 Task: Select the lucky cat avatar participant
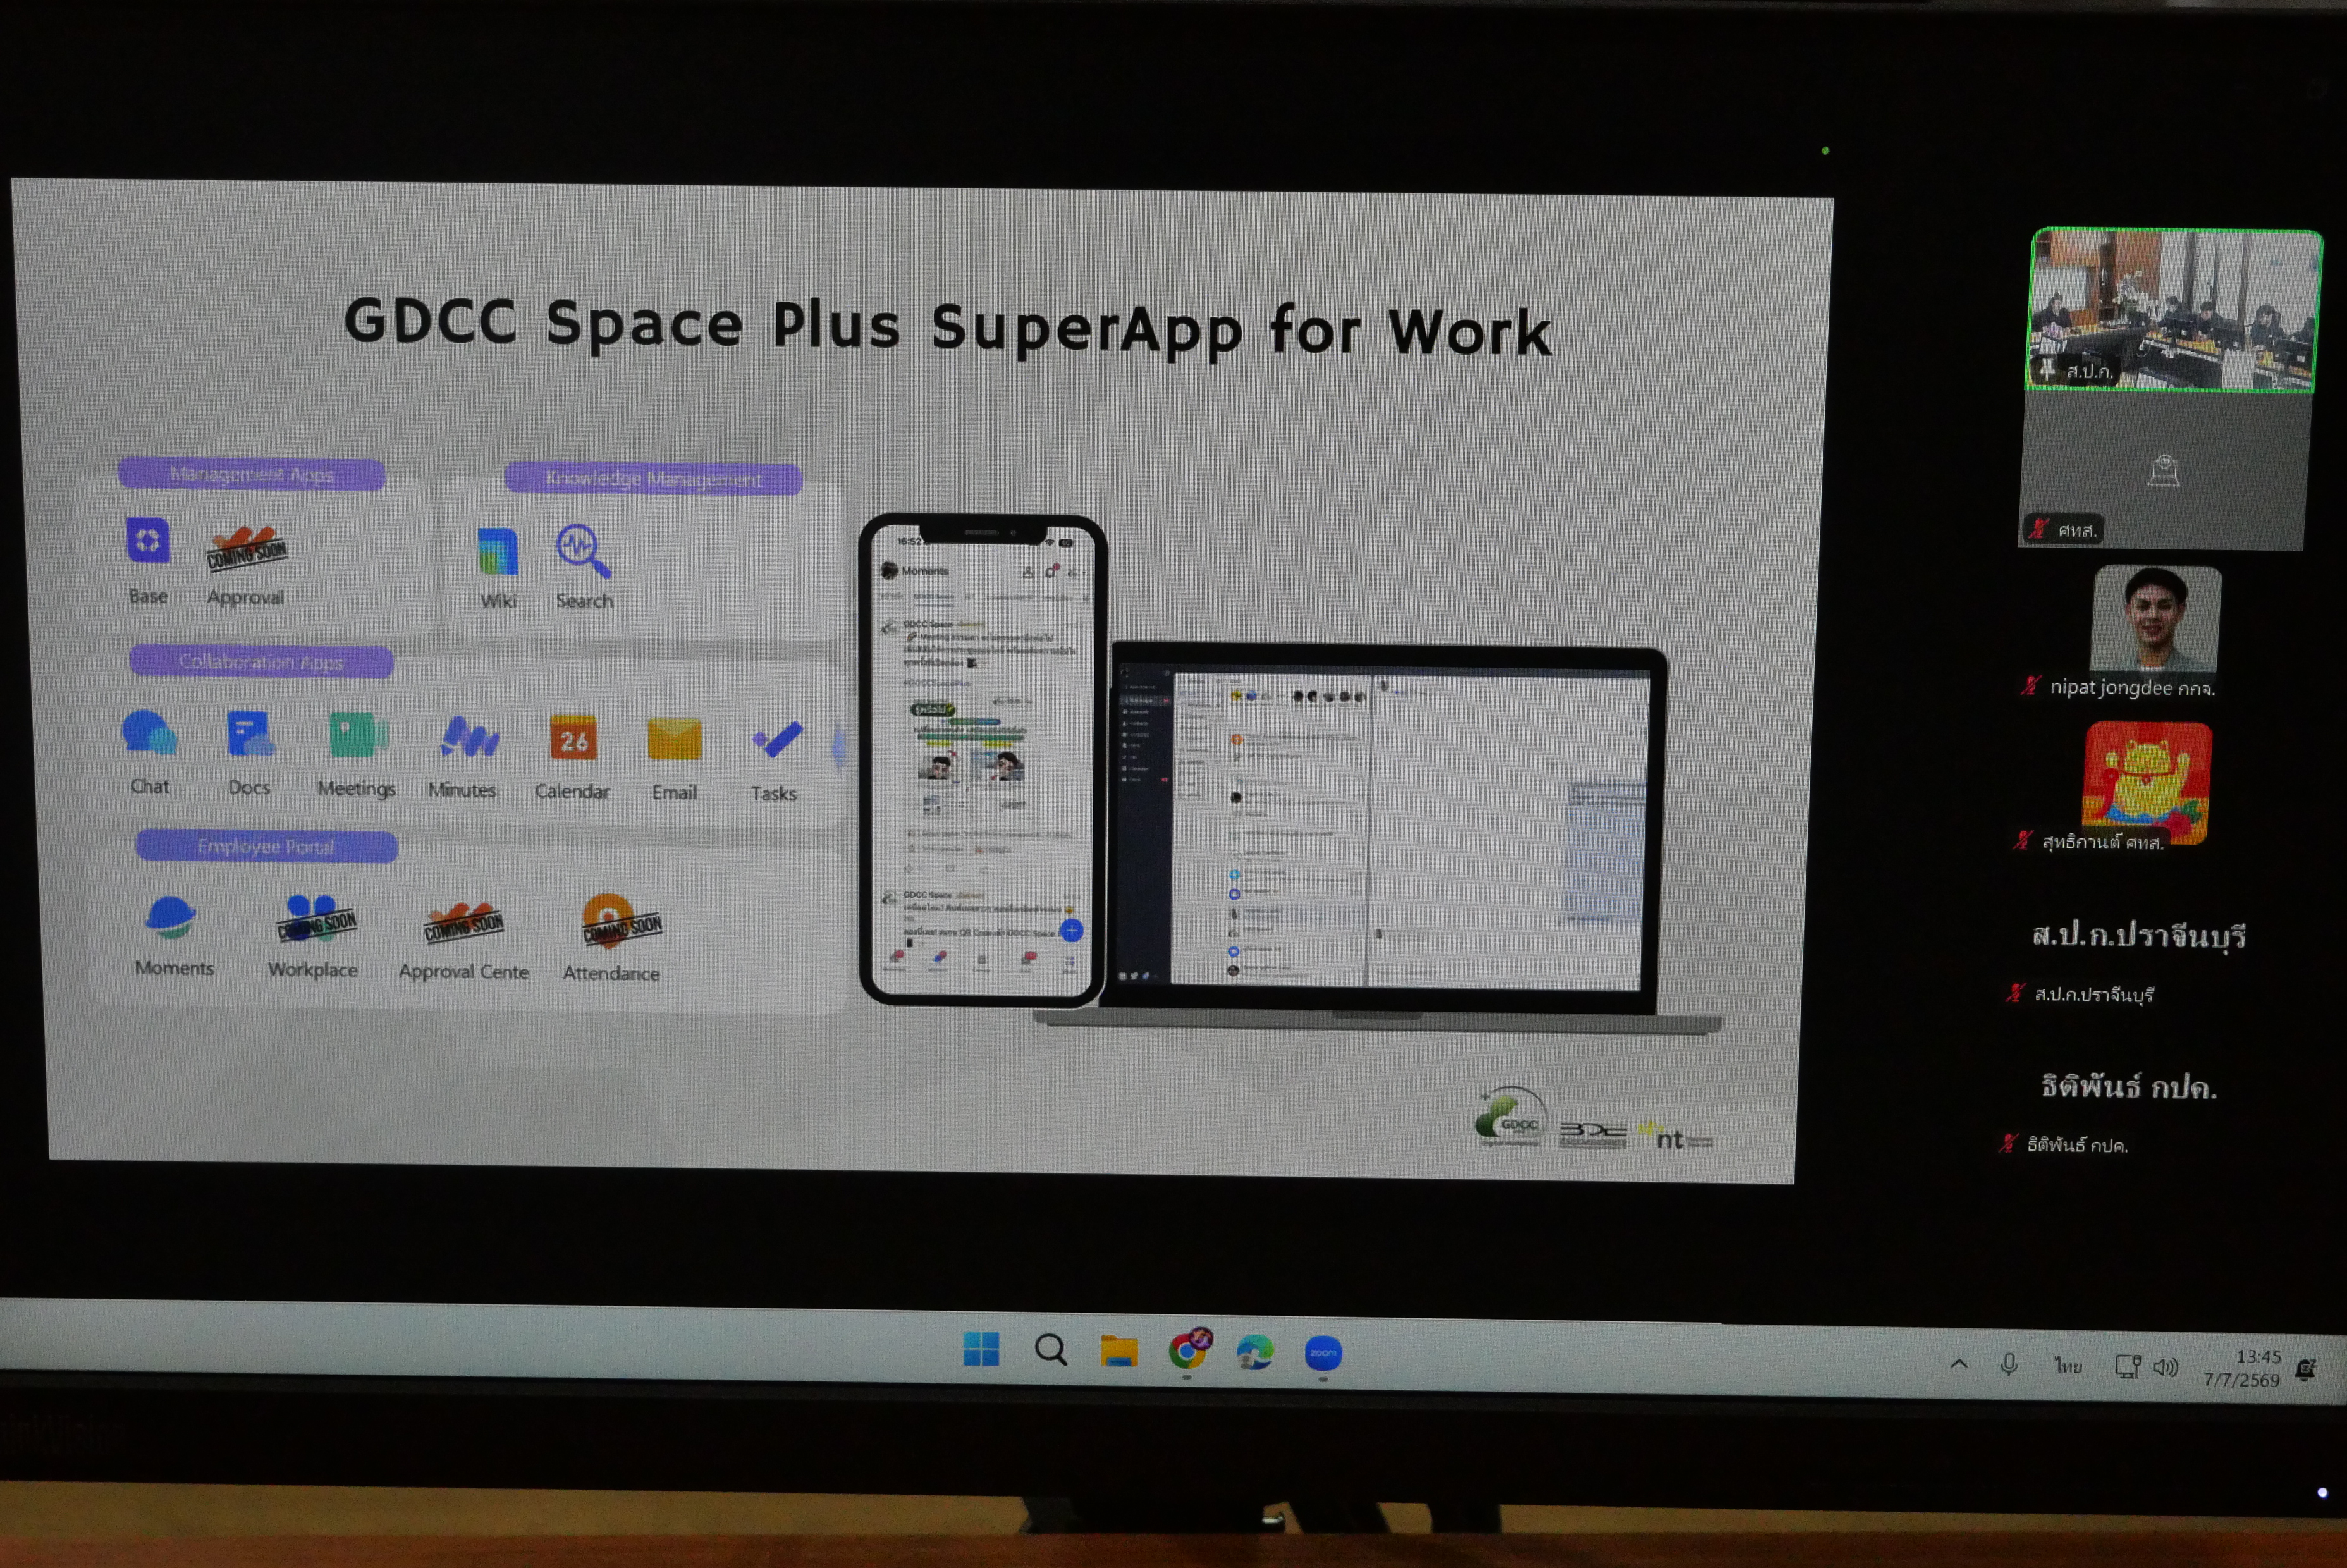2147,782
